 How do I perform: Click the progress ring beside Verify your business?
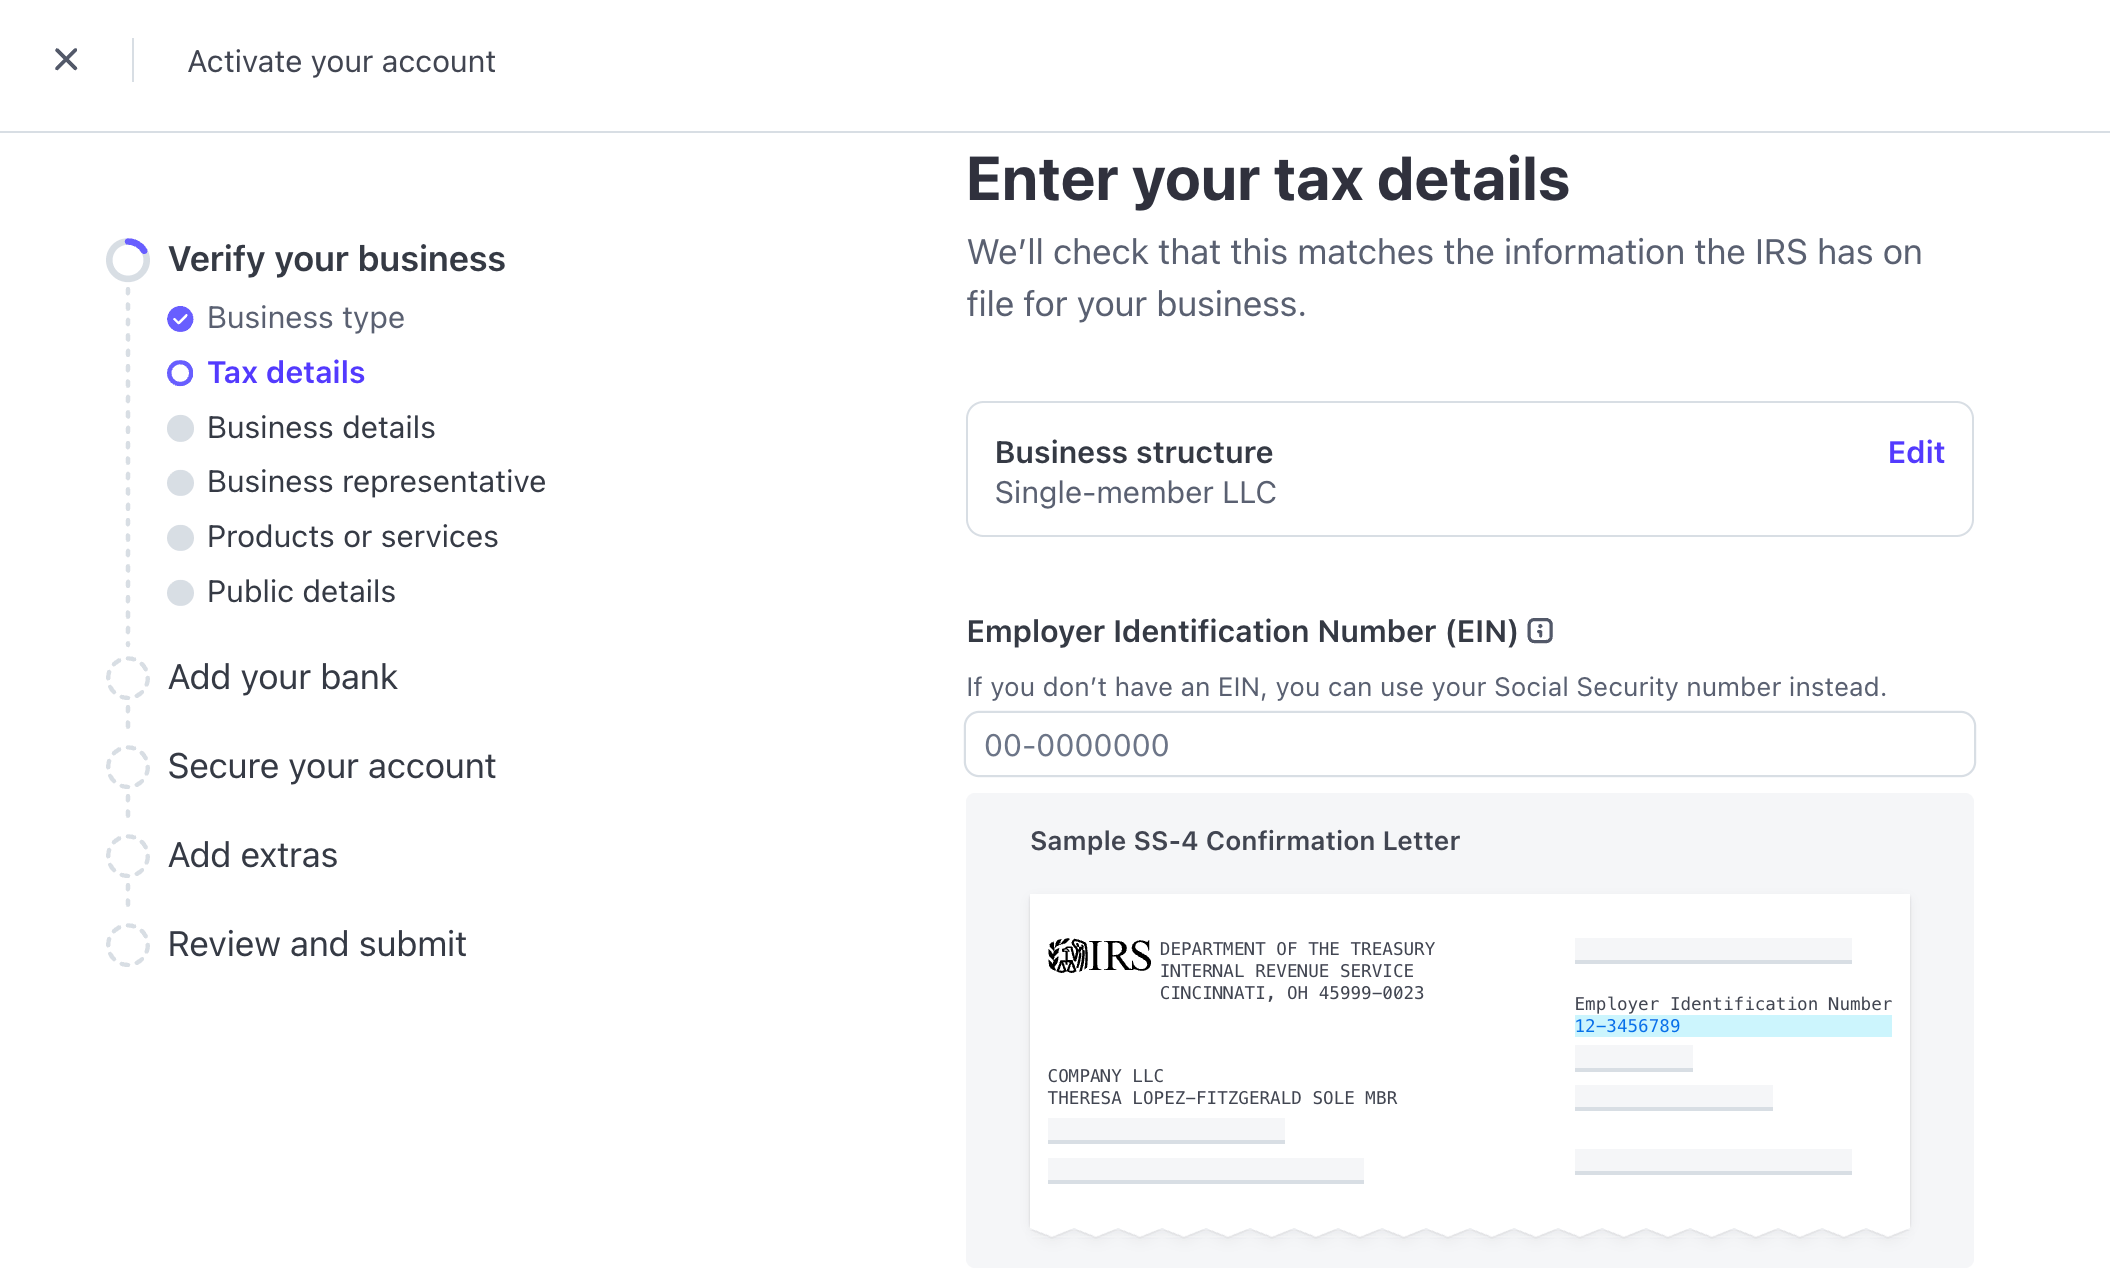pyautogui.click(x=128, y=259)
